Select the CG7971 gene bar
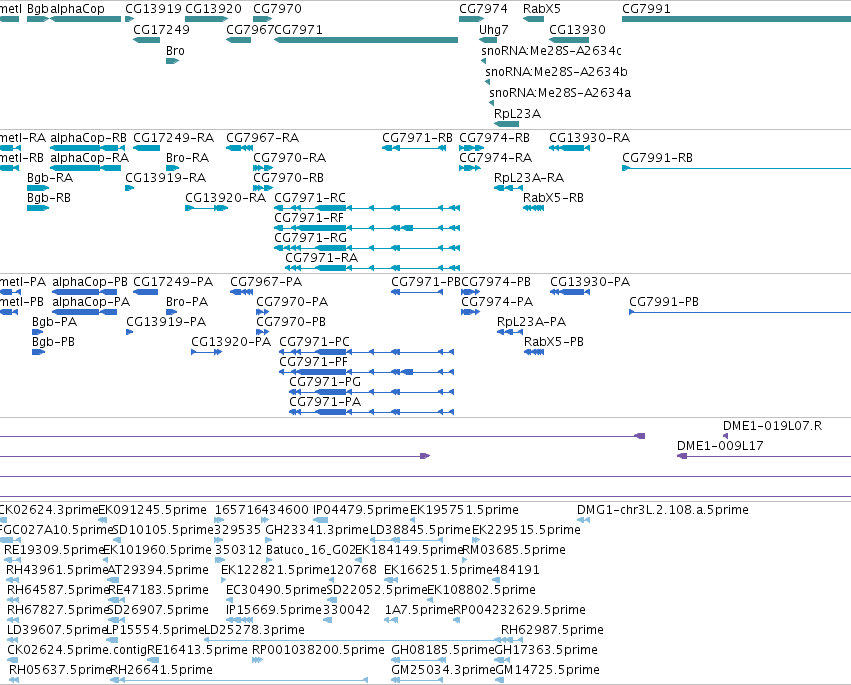The image size is (851, 685). point(366,40)
